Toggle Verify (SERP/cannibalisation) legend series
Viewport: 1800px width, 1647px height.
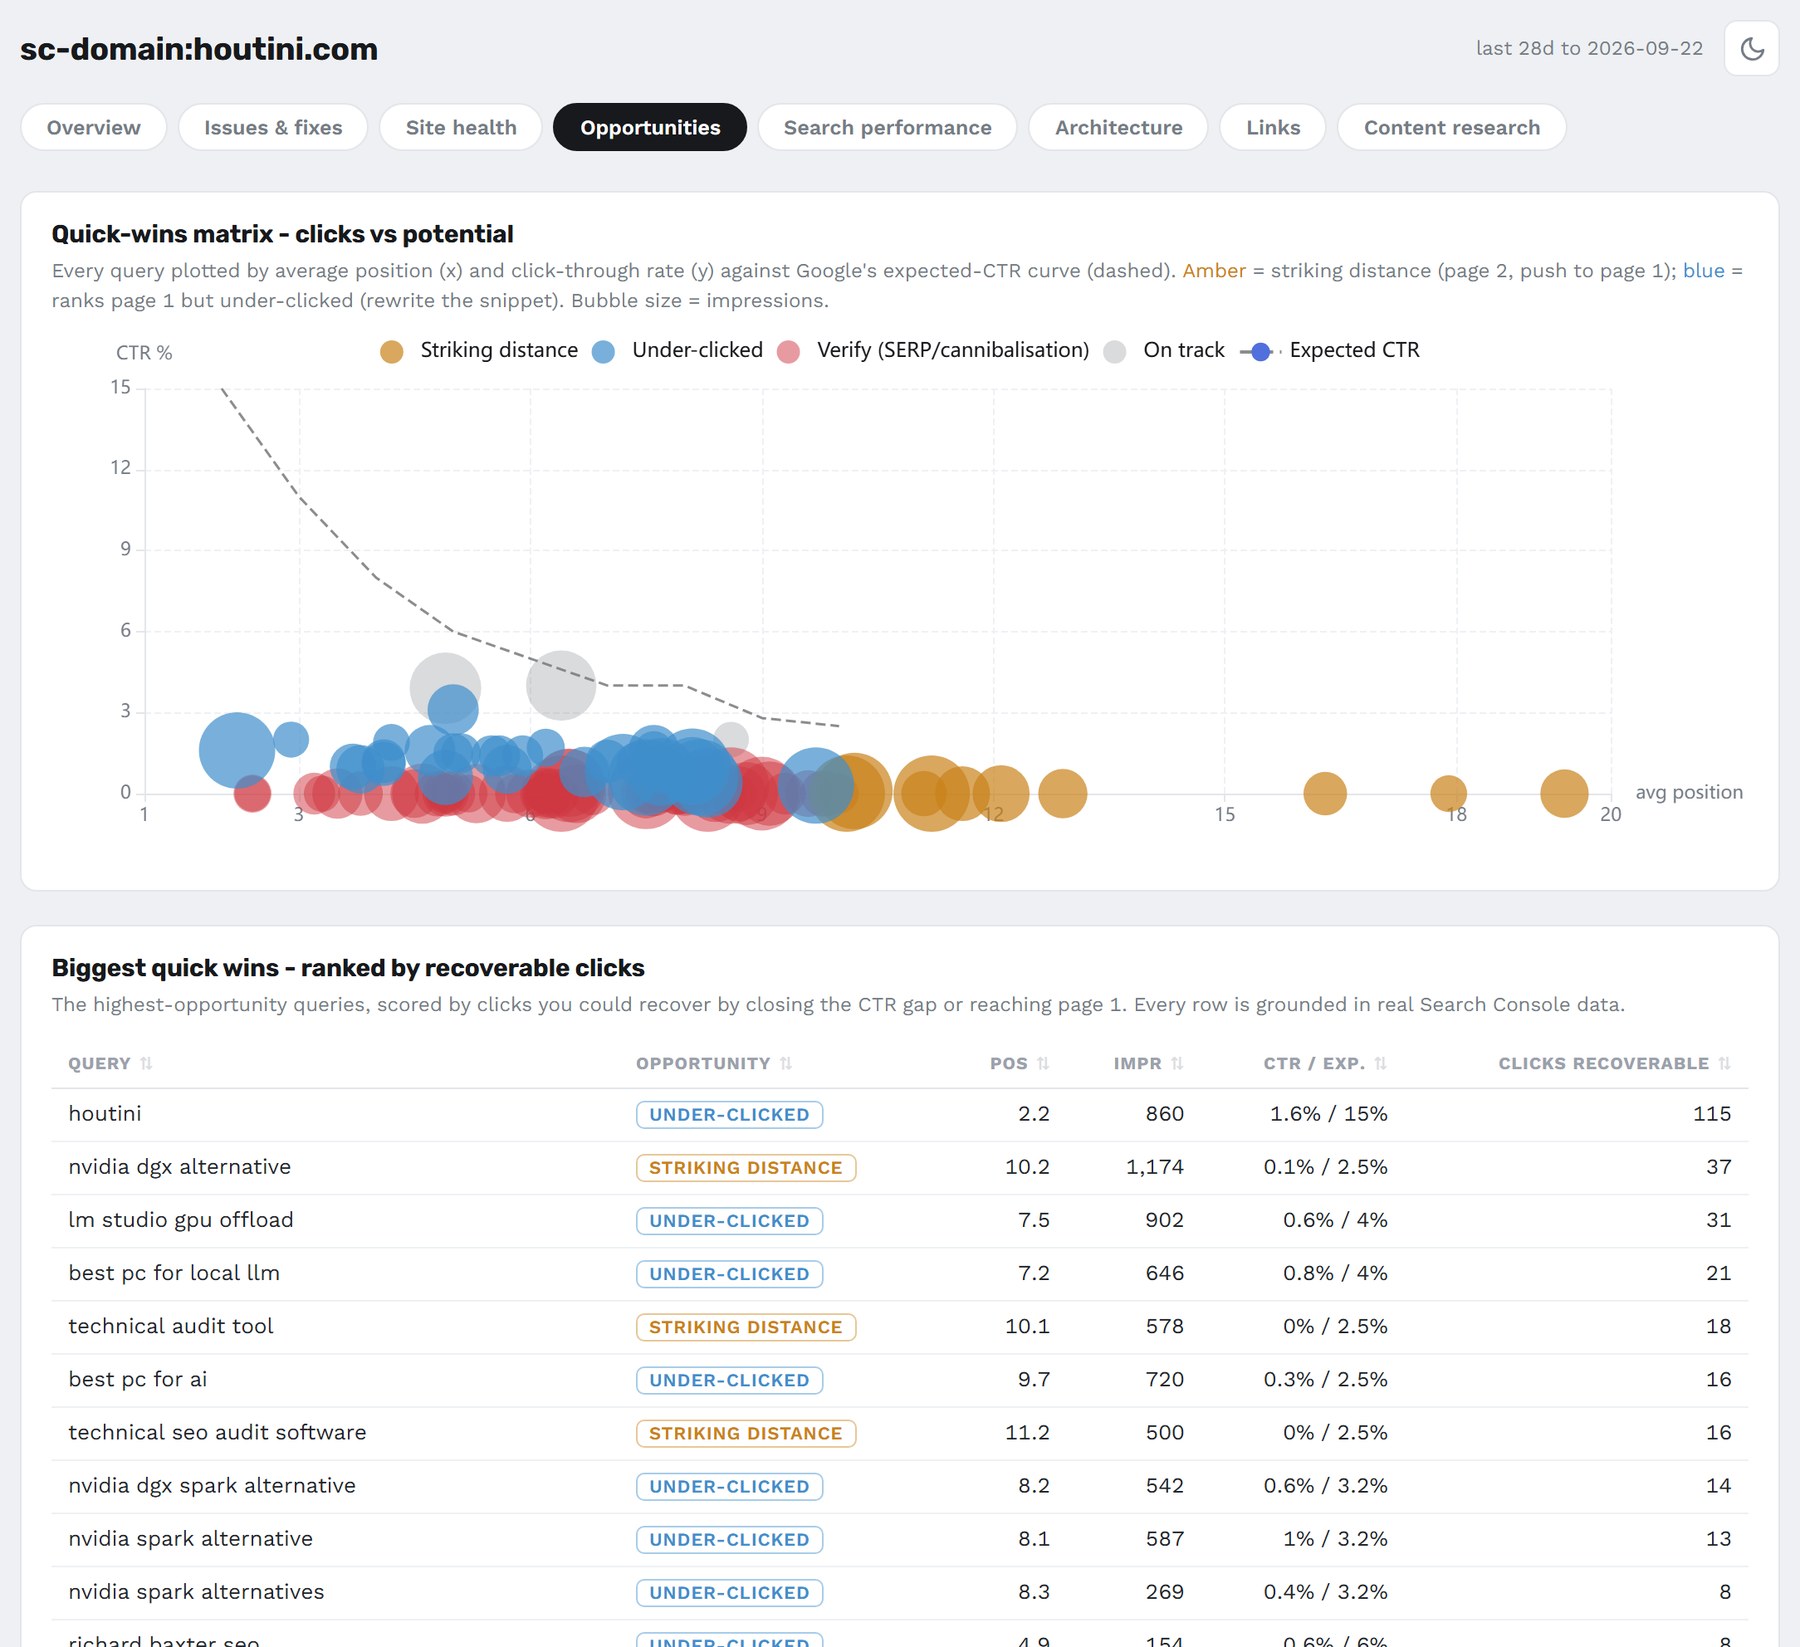933,351
